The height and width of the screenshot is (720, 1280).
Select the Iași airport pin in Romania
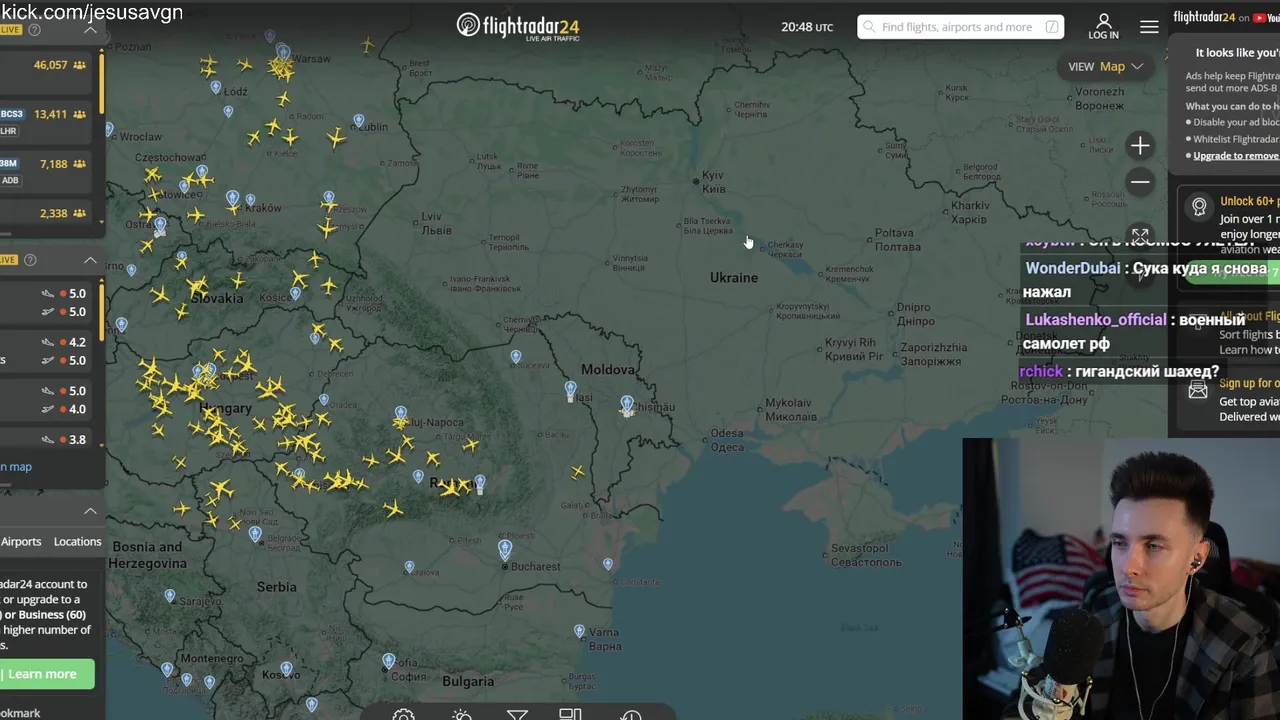tap(570, 389)
